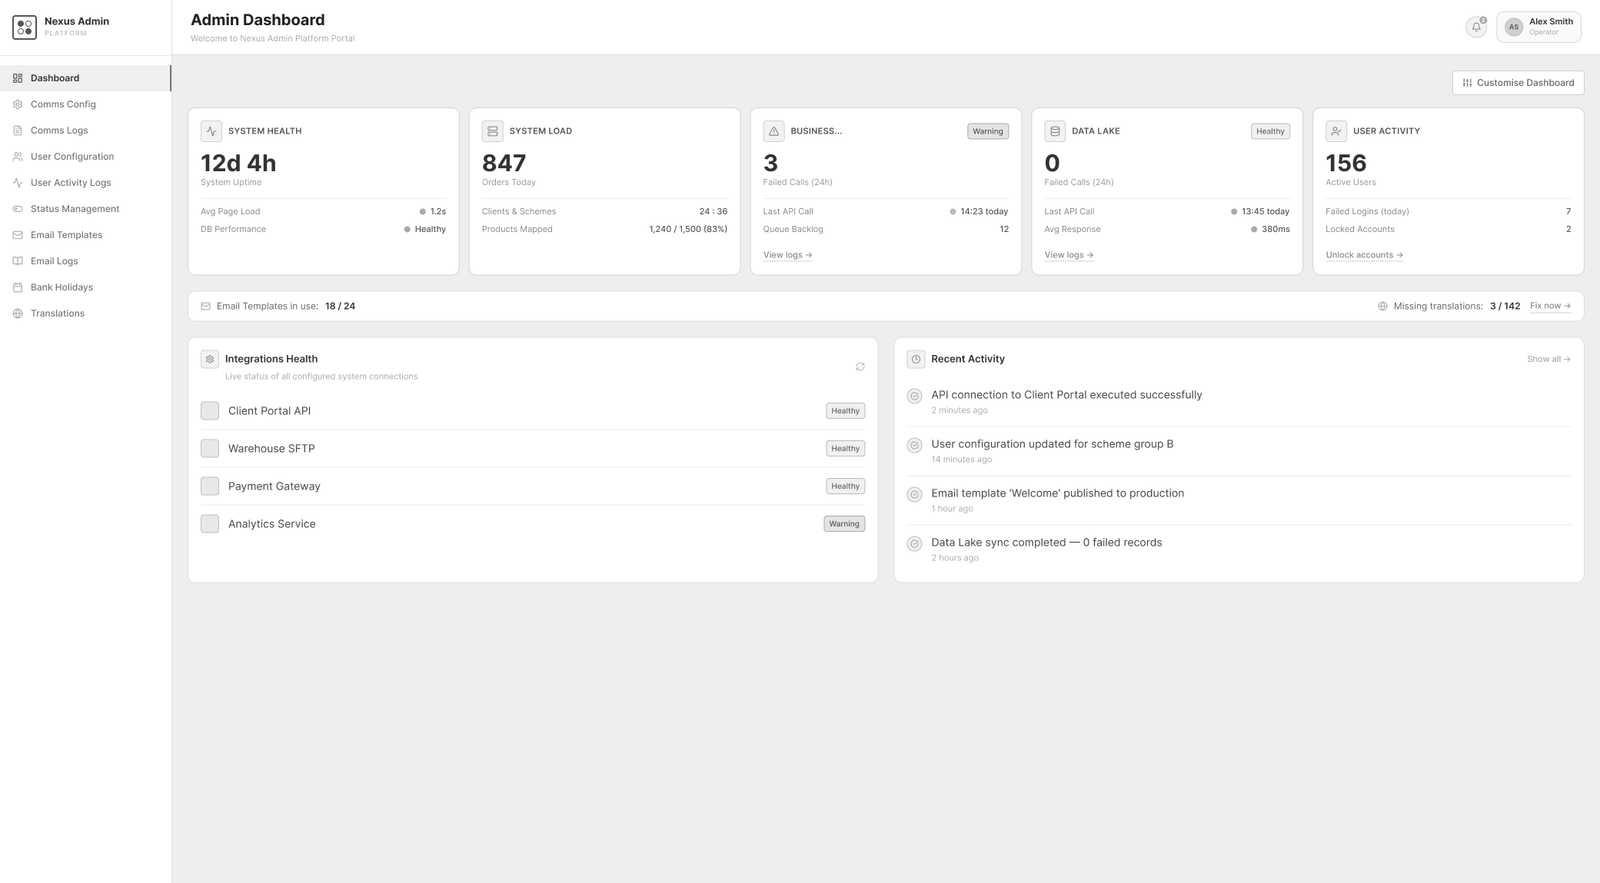Open Comms Logs page

click(x=85, y=130)
